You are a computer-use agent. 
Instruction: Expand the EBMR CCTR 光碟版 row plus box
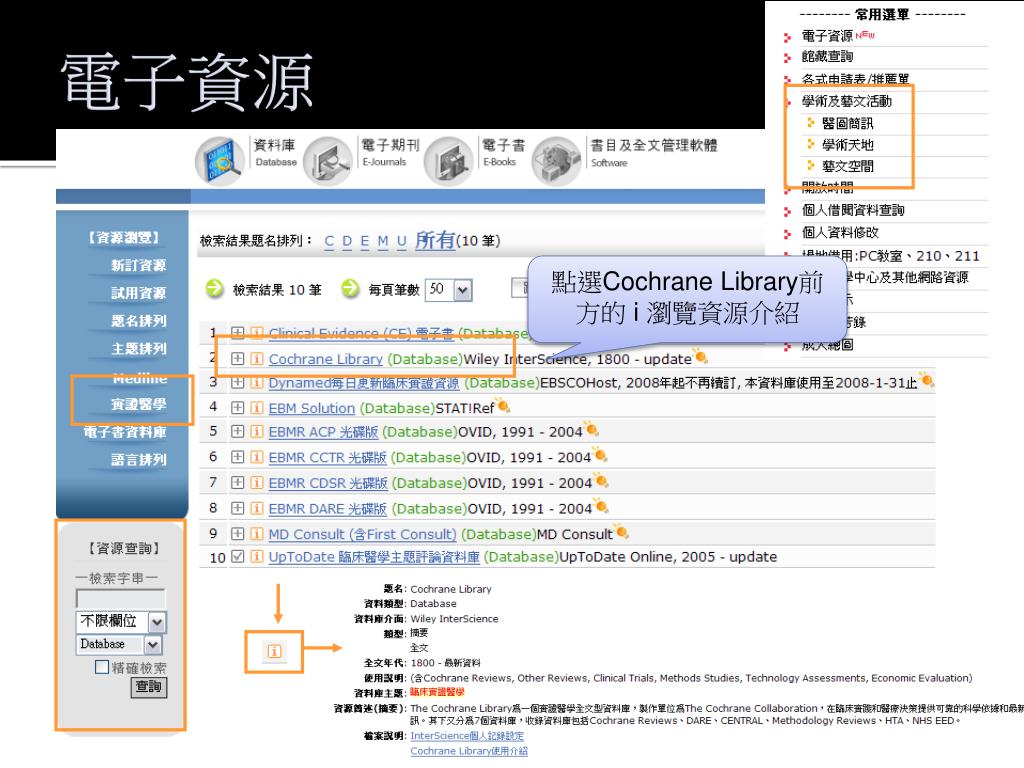[238, 457]
